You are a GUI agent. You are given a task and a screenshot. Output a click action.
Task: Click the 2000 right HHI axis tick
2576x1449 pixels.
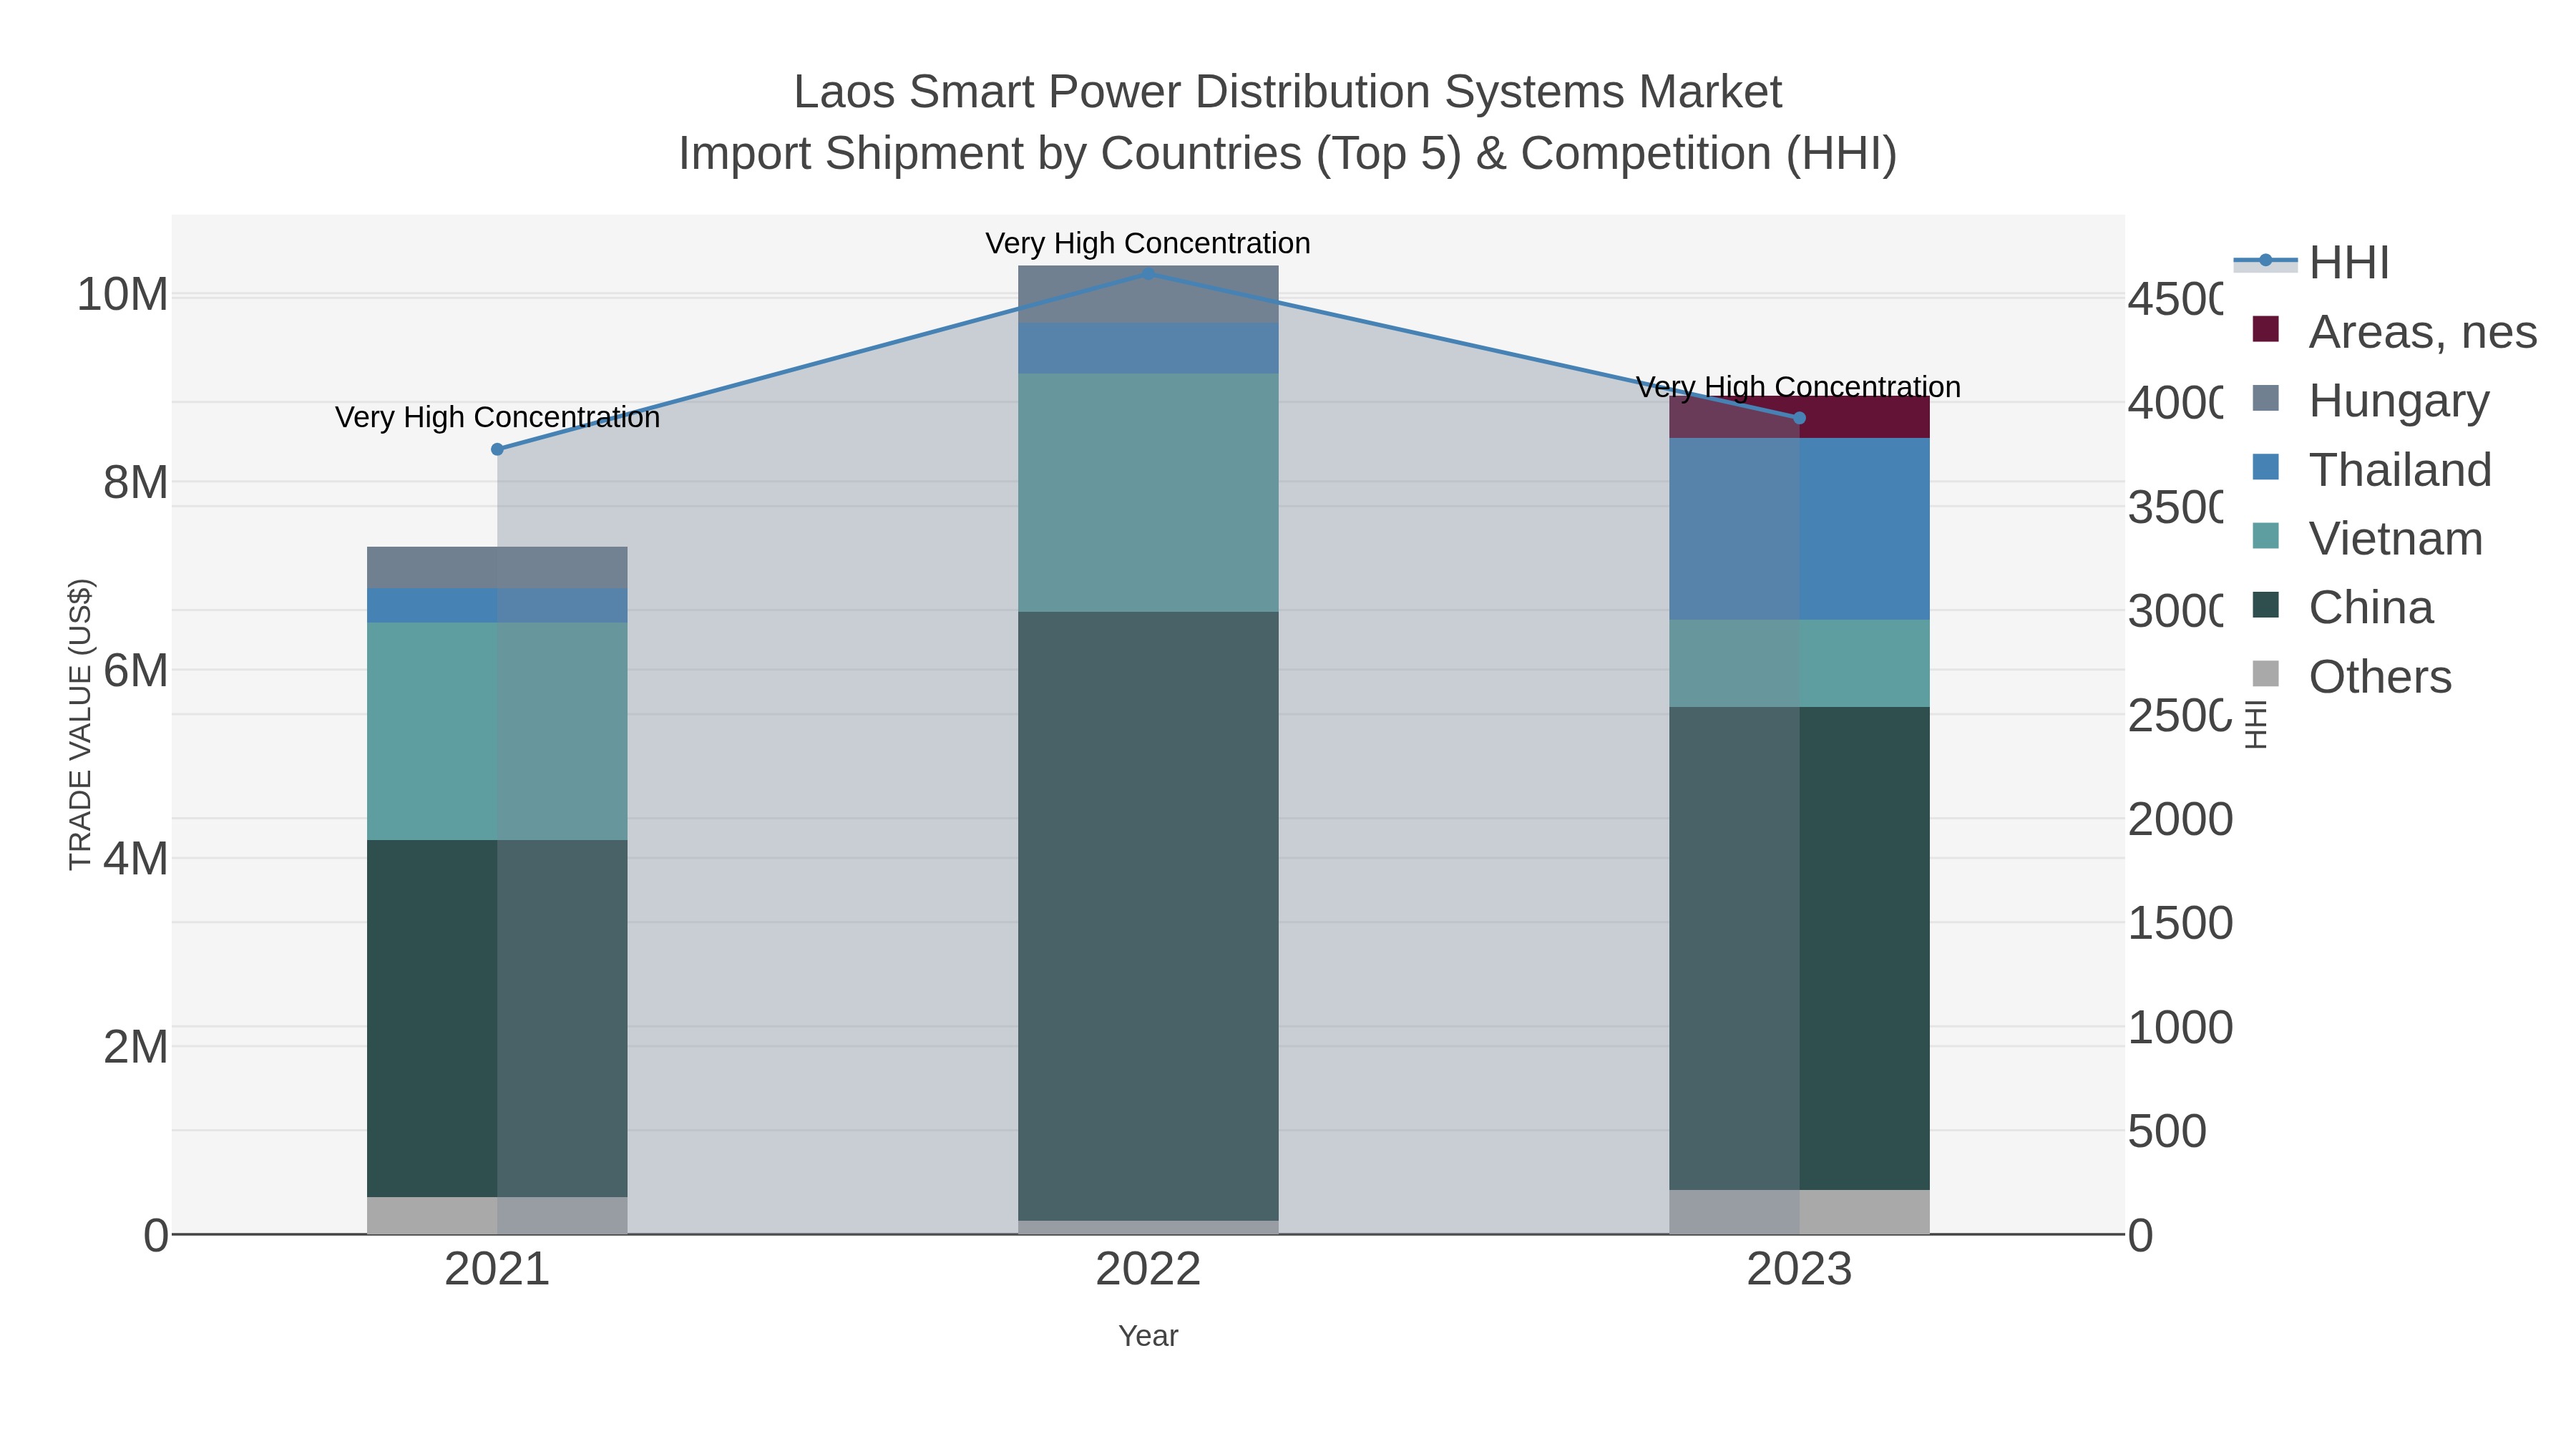2180,820
